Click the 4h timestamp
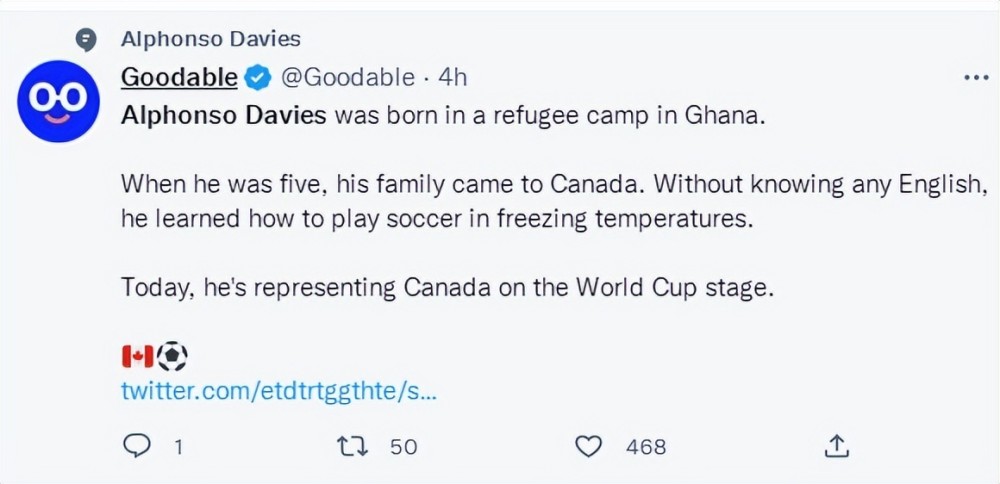 point(453,77)
